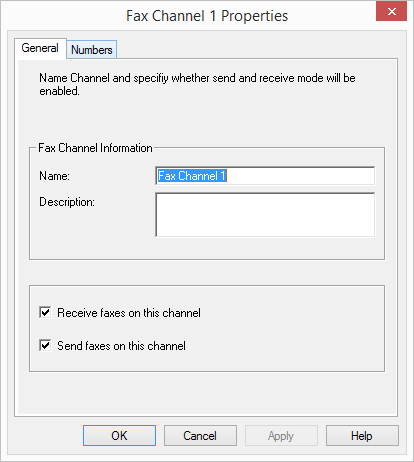The height and width of the screenshot is (462, 414).
Task: Click the "Name:" field label
Action: [54, 176]
